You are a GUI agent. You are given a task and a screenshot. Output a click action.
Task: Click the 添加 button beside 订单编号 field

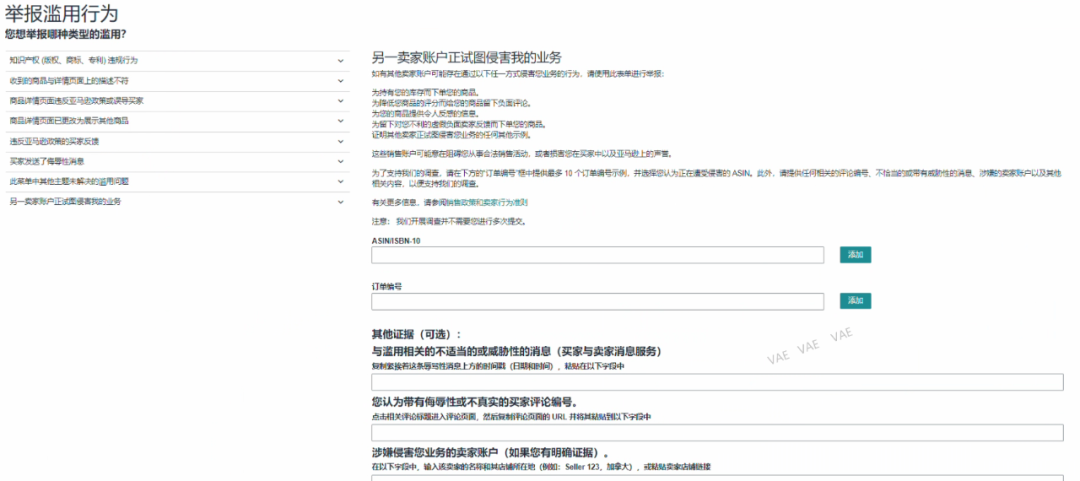[855, 301]
